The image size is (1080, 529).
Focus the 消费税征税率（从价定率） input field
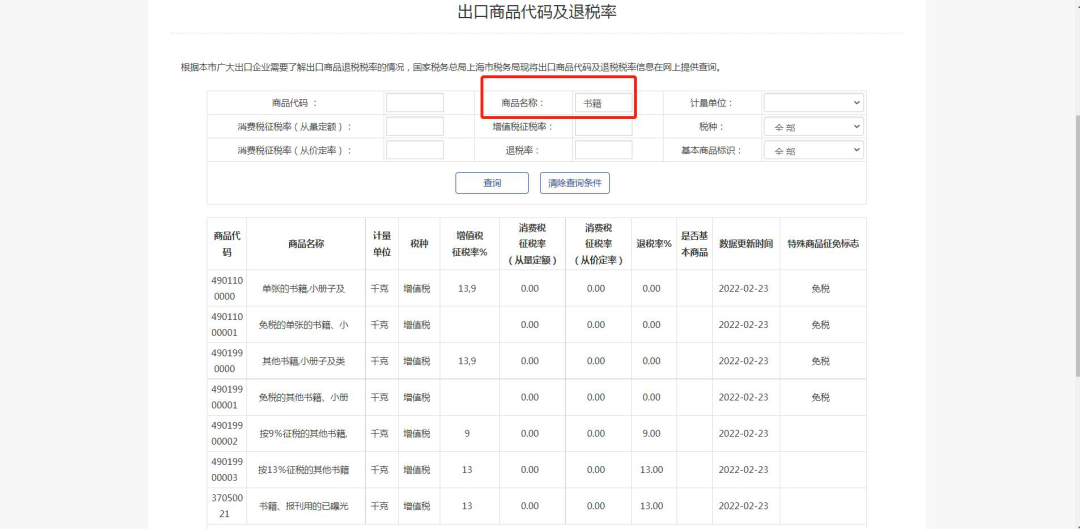coord(415,150)
